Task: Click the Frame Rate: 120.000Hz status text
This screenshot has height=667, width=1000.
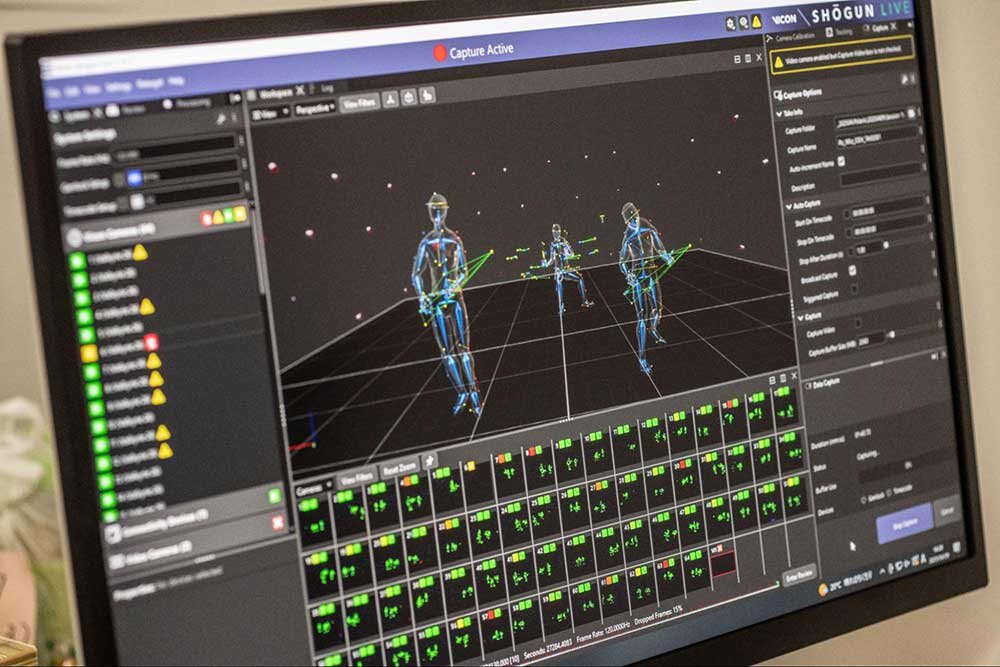Action: [x=603, y=632]
